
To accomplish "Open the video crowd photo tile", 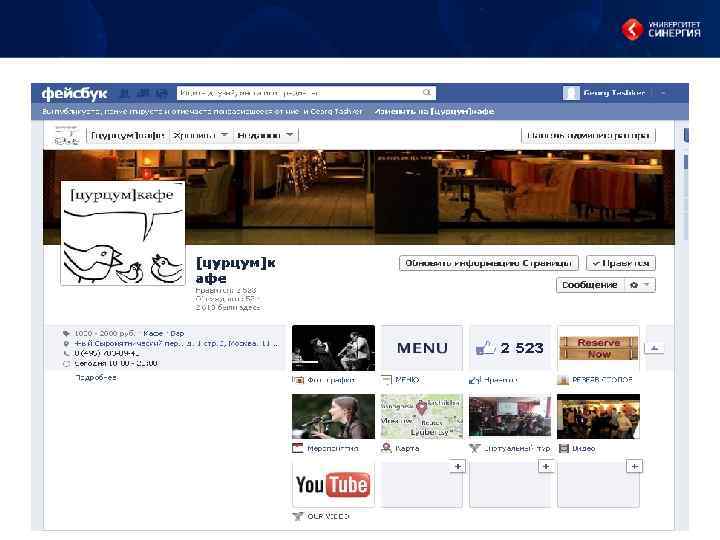I will pos(598,416).
